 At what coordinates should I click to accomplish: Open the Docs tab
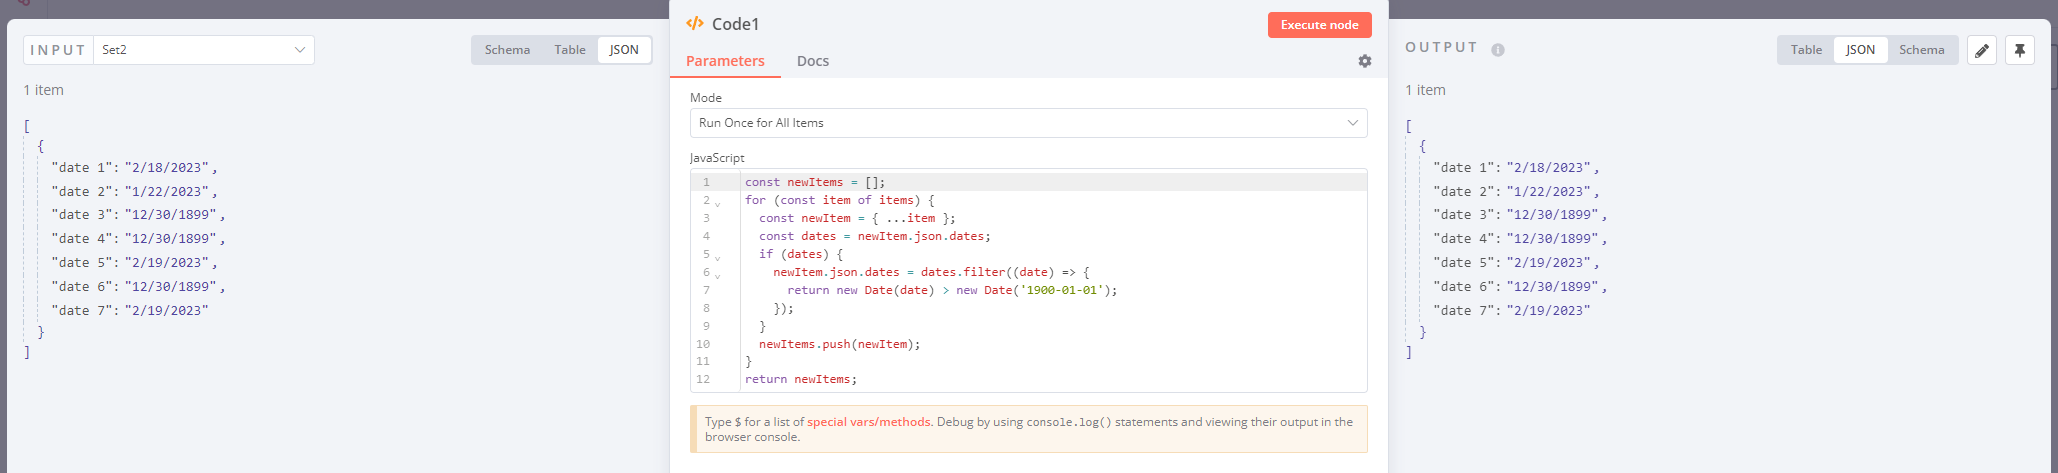(812, 61)
